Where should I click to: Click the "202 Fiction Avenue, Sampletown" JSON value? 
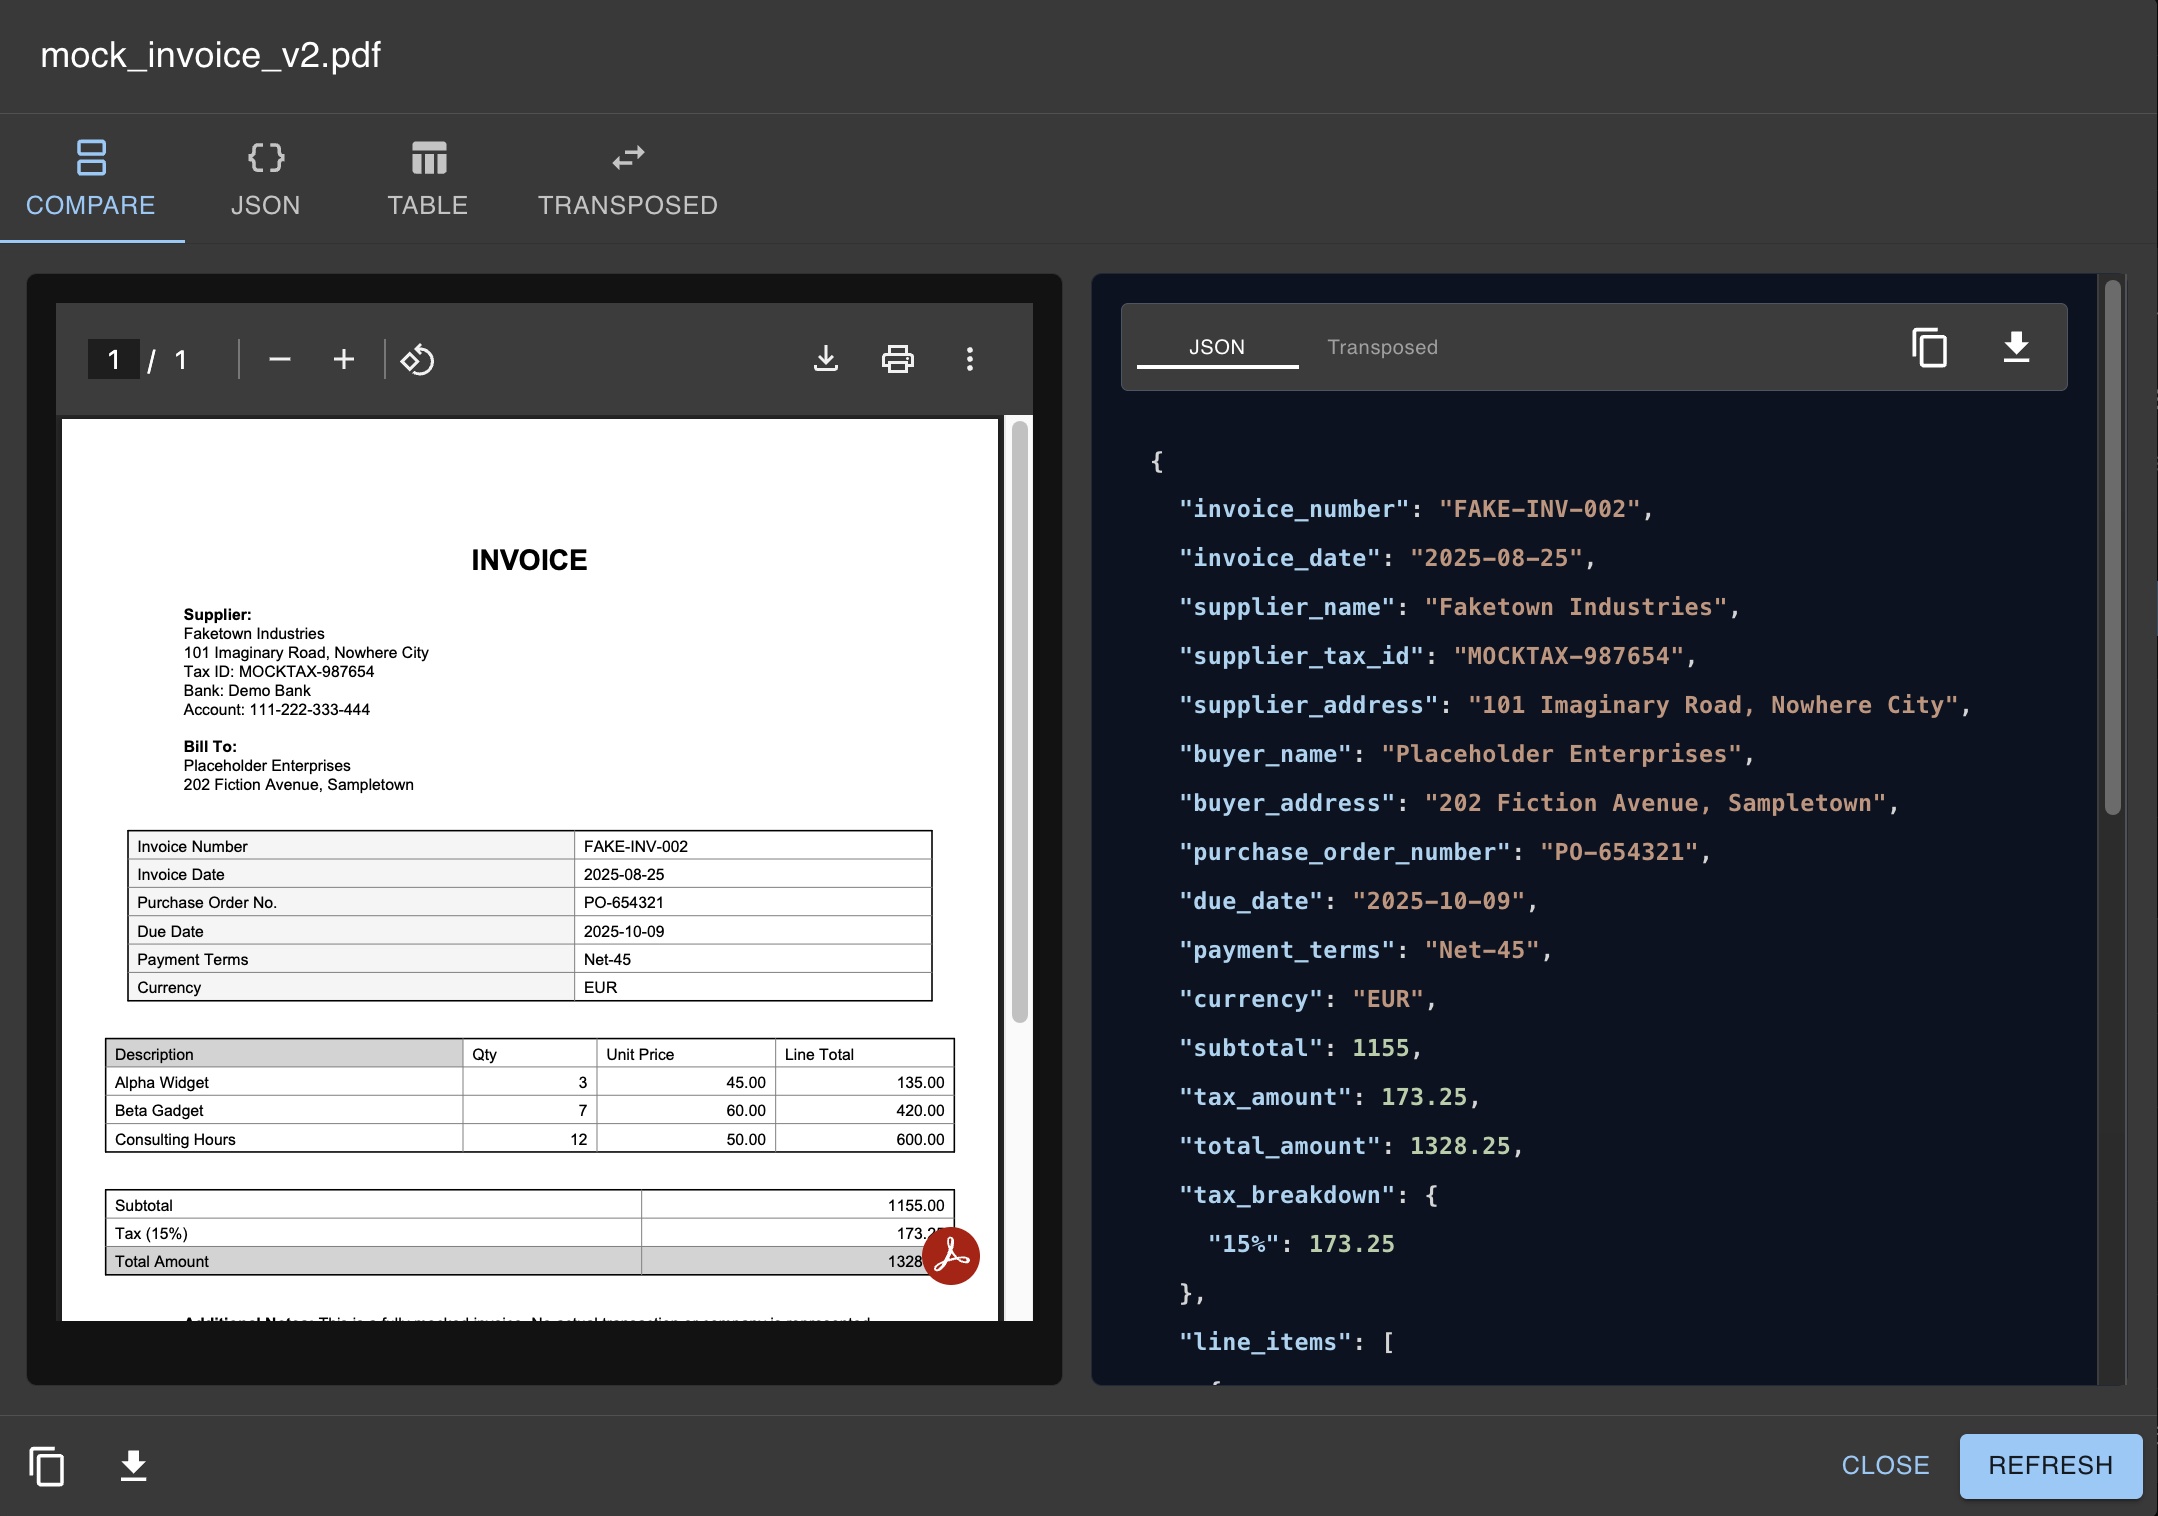coord(1656,803)
